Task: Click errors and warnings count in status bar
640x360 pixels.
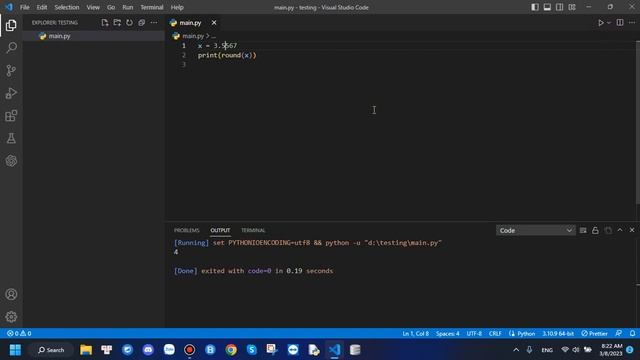Action: [19, 333]
